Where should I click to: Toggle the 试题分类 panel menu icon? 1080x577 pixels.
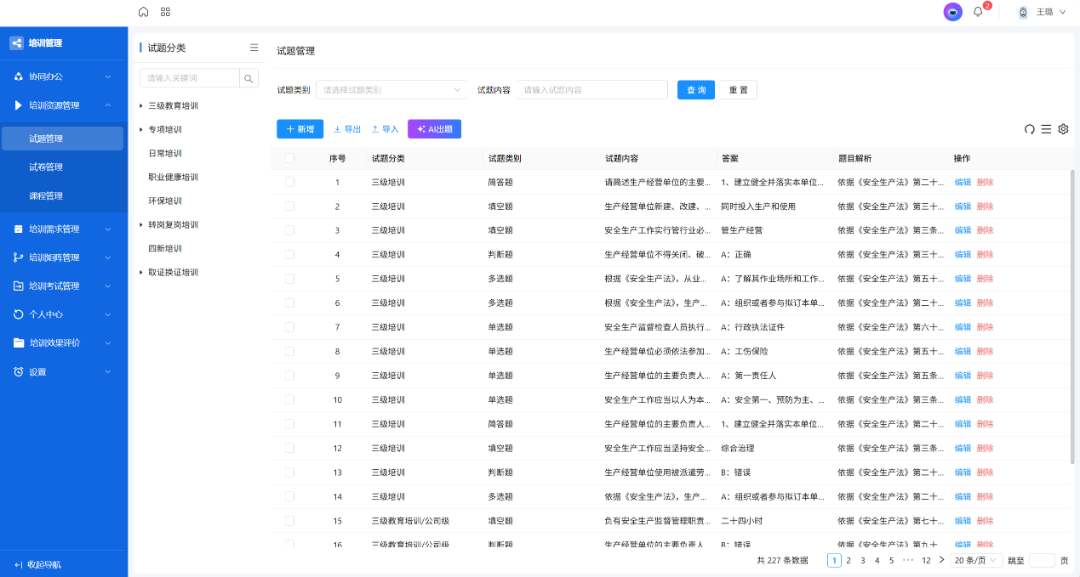(254, 48)
